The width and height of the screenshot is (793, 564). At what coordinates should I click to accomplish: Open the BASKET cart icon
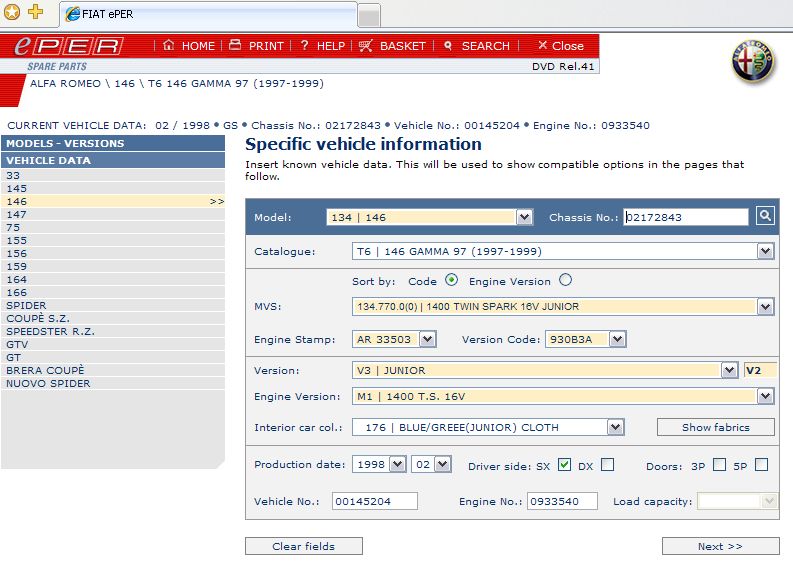[366, 46]
